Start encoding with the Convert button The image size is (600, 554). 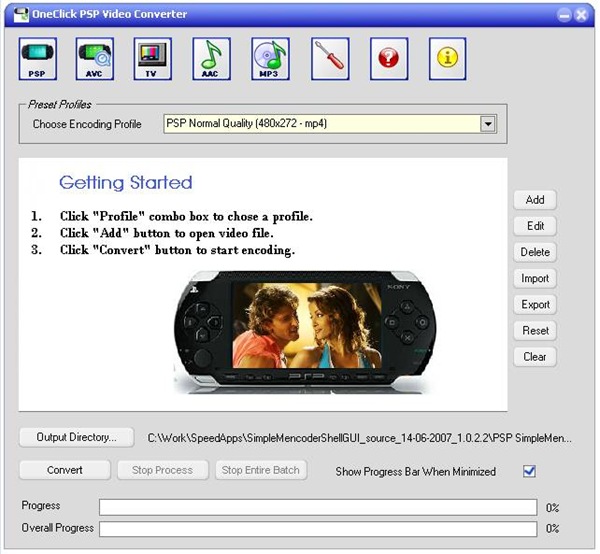(65, 470)
